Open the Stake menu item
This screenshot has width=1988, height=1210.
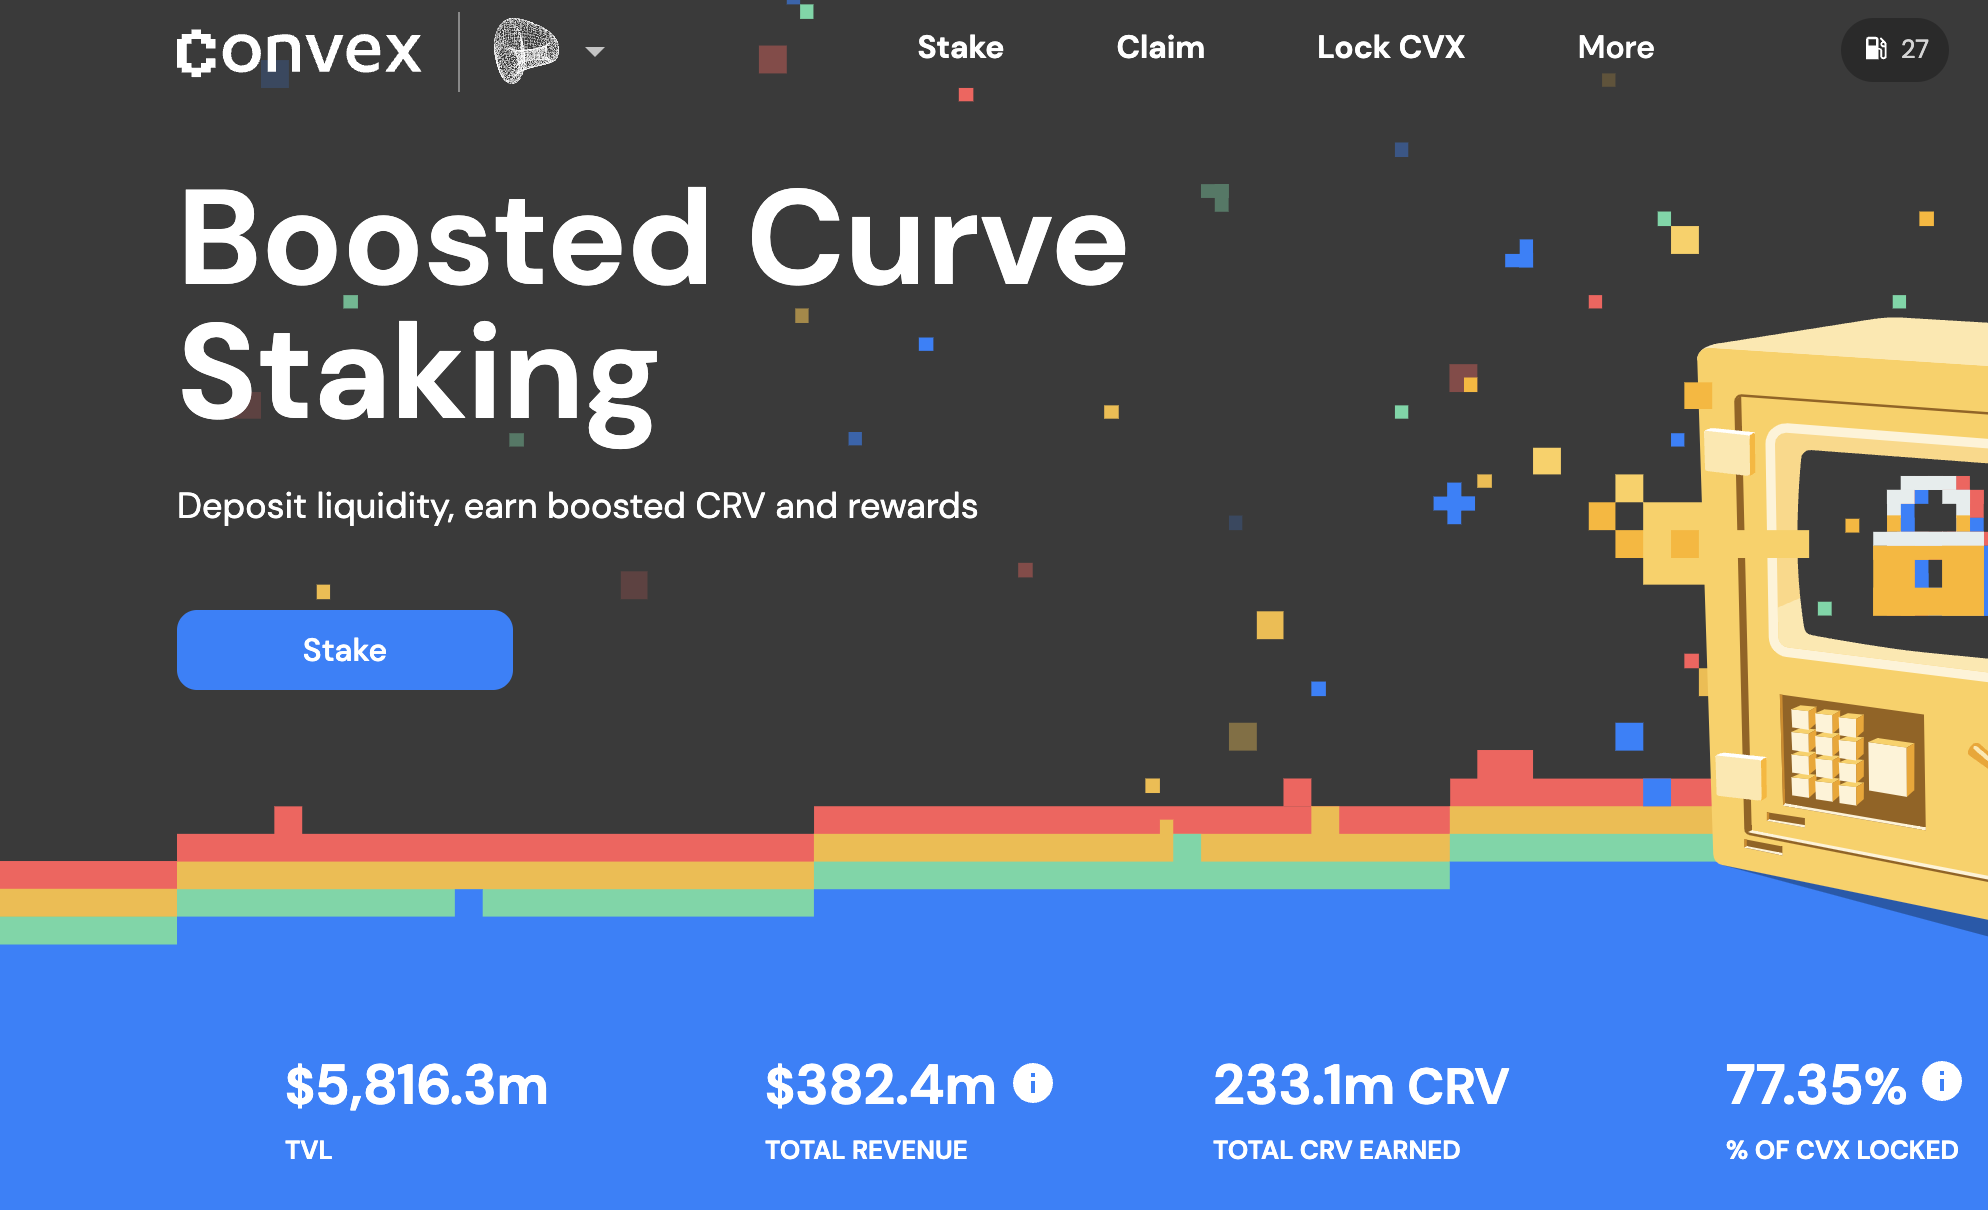960,47
